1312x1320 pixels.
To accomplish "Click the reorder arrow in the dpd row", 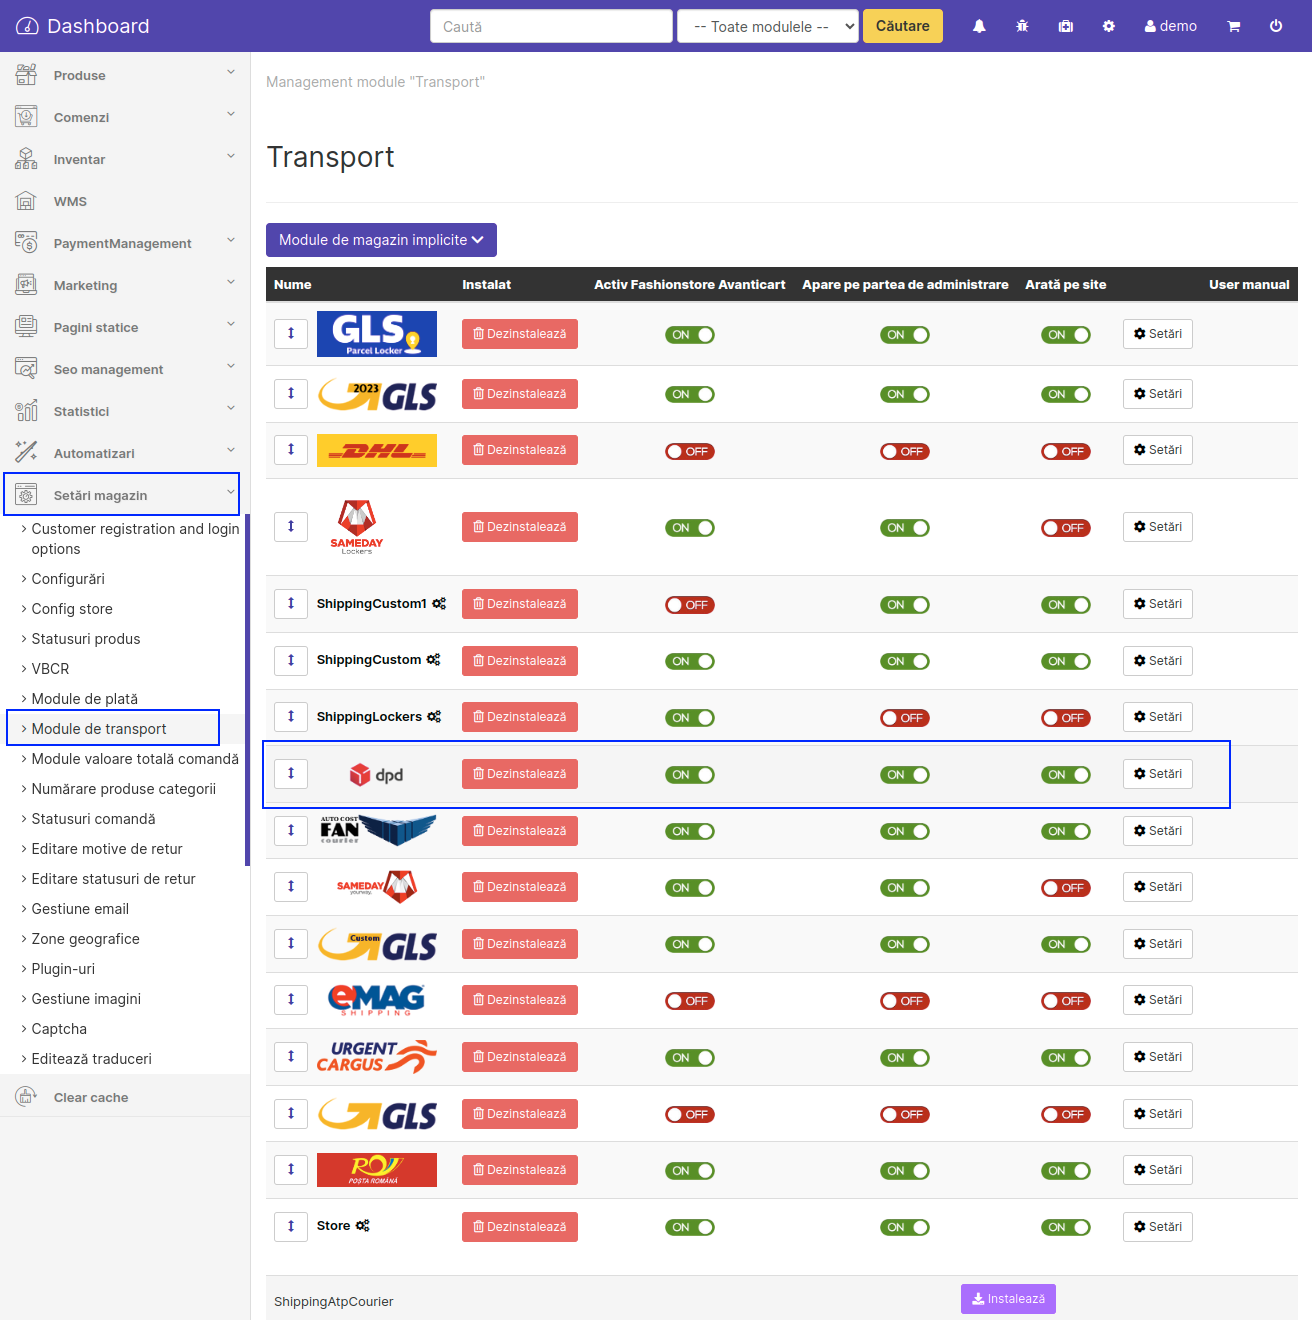I will click(291, 773).
